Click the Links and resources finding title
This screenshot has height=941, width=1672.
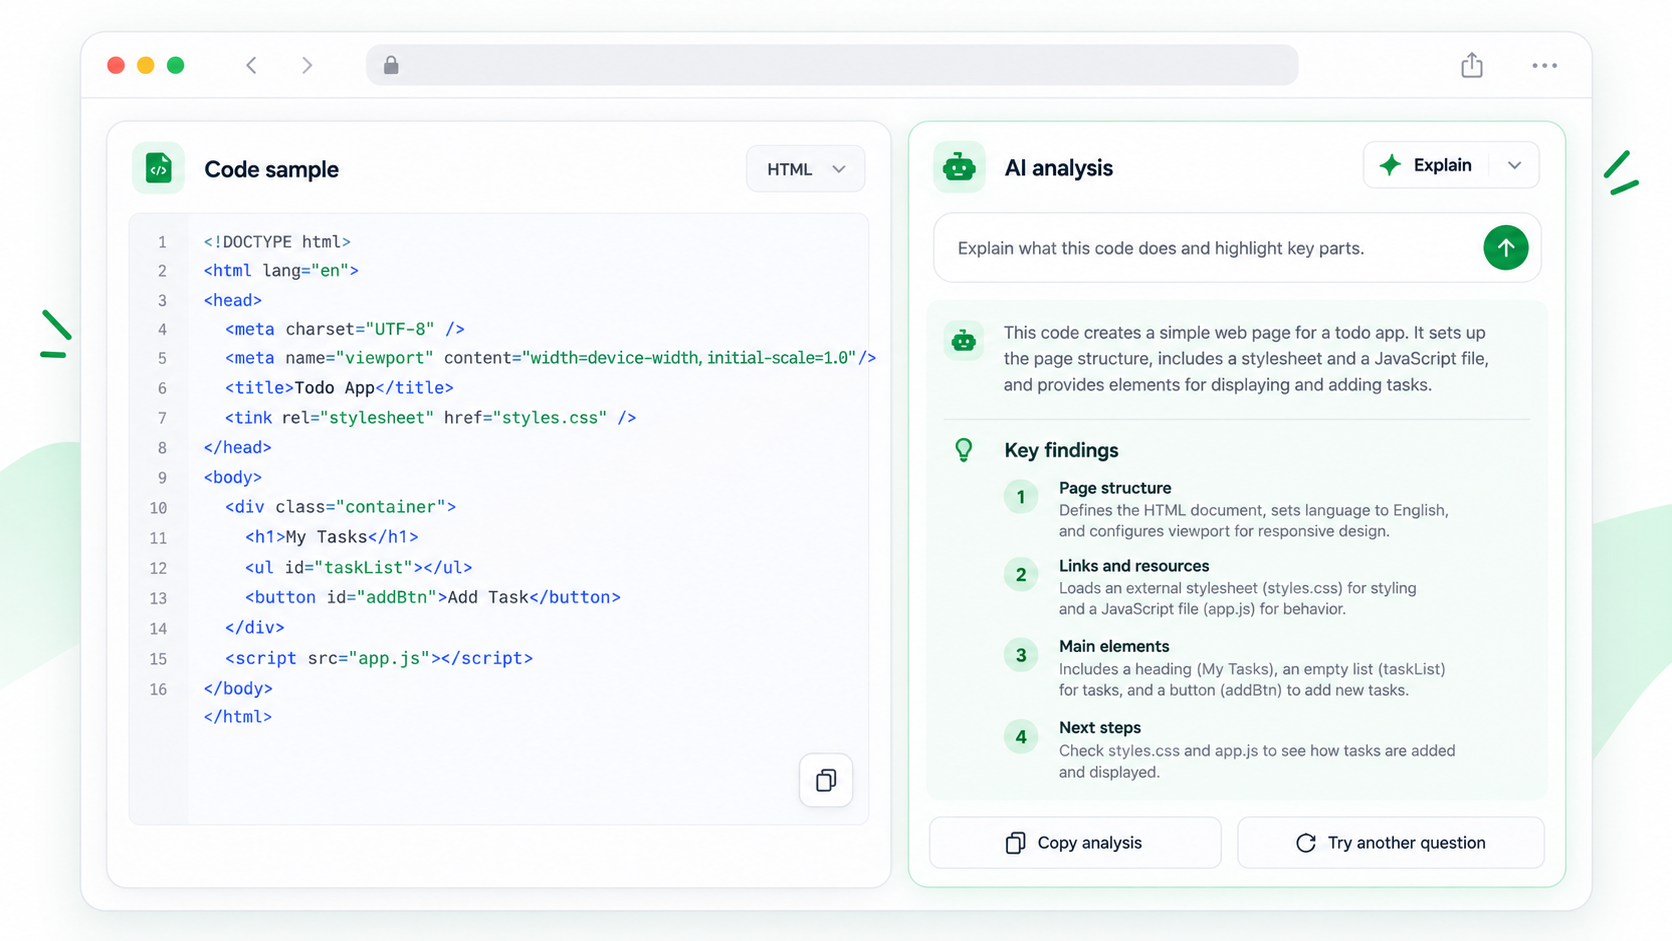[x=1134, y=566]
